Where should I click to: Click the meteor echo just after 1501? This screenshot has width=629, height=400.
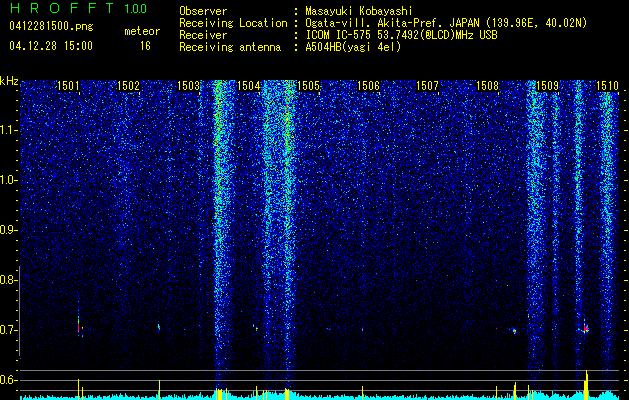pyautogui.click(x=79, y=323)
